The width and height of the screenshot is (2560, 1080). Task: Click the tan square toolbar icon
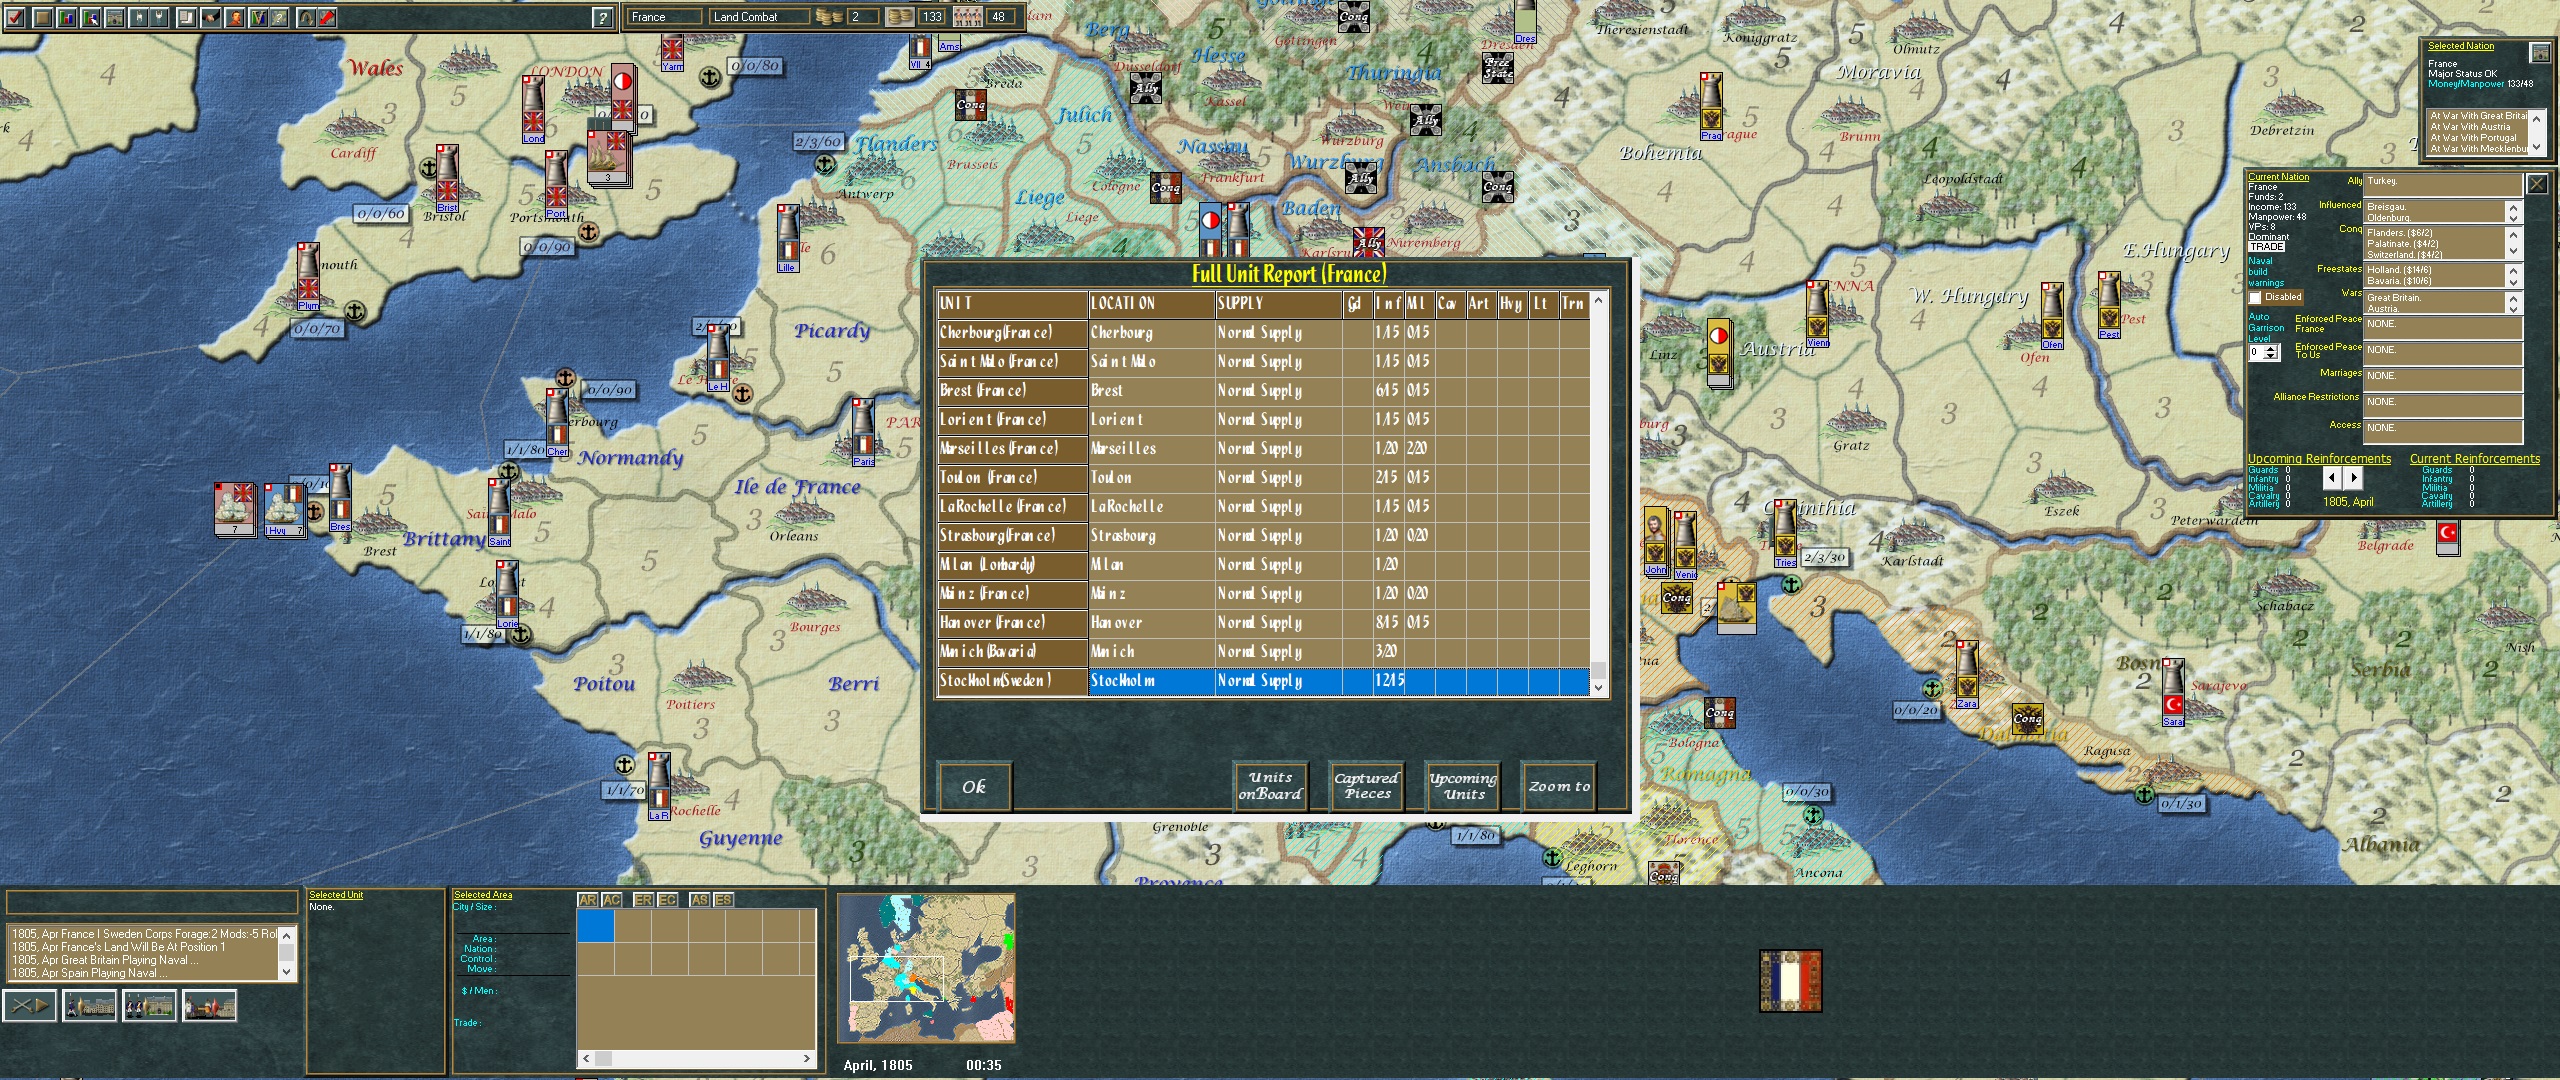coord(43,17)
